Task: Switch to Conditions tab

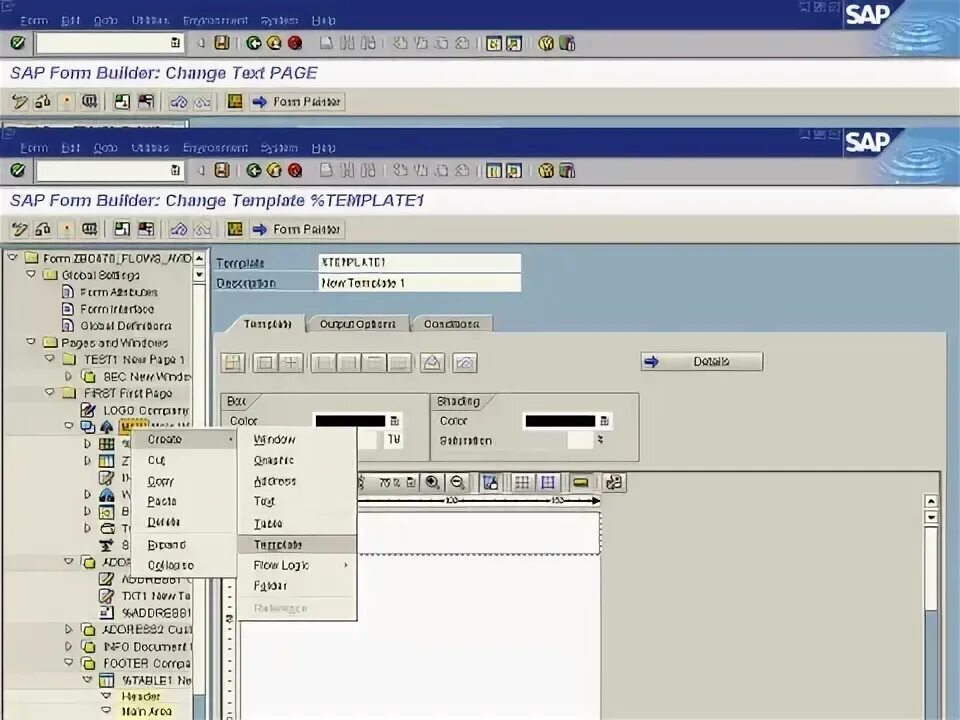Action: point(451,324)
